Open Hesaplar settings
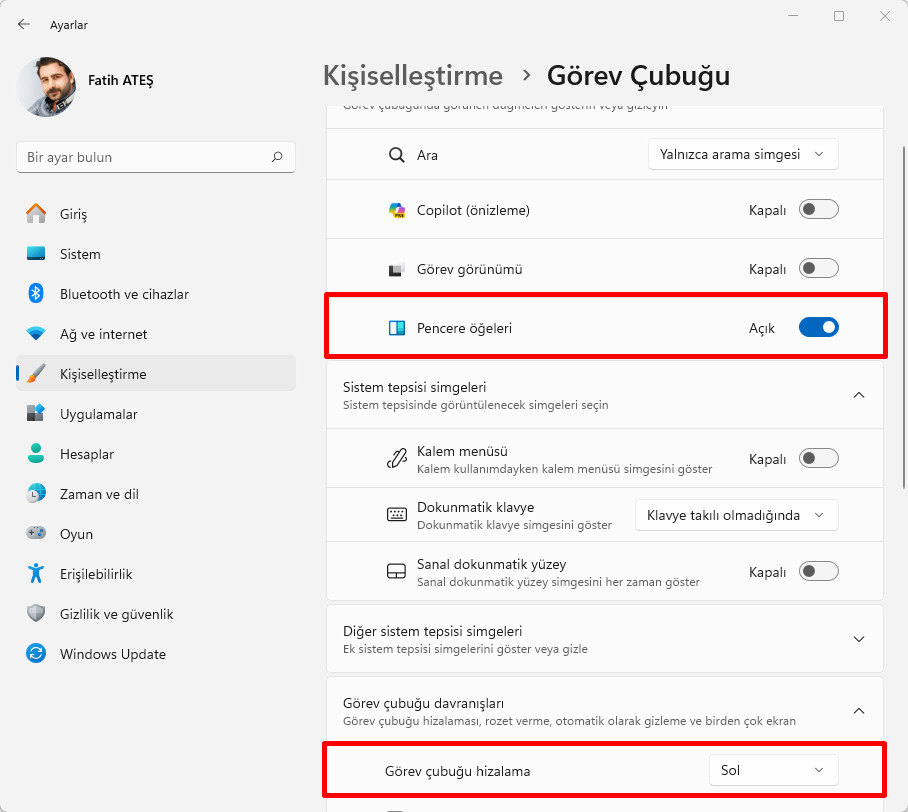 pyautogui.click(x=37, y=454)
